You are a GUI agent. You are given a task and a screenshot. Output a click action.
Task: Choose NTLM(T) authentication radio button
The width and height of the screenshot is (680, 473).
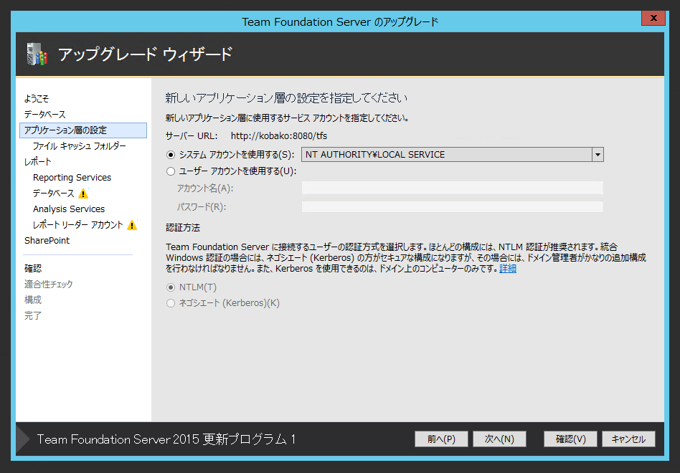(x=171, y=287)
